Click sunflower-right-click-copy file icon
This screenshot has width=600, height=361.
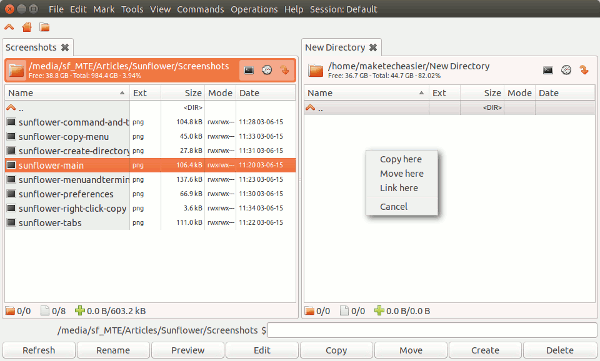[11, 208]
